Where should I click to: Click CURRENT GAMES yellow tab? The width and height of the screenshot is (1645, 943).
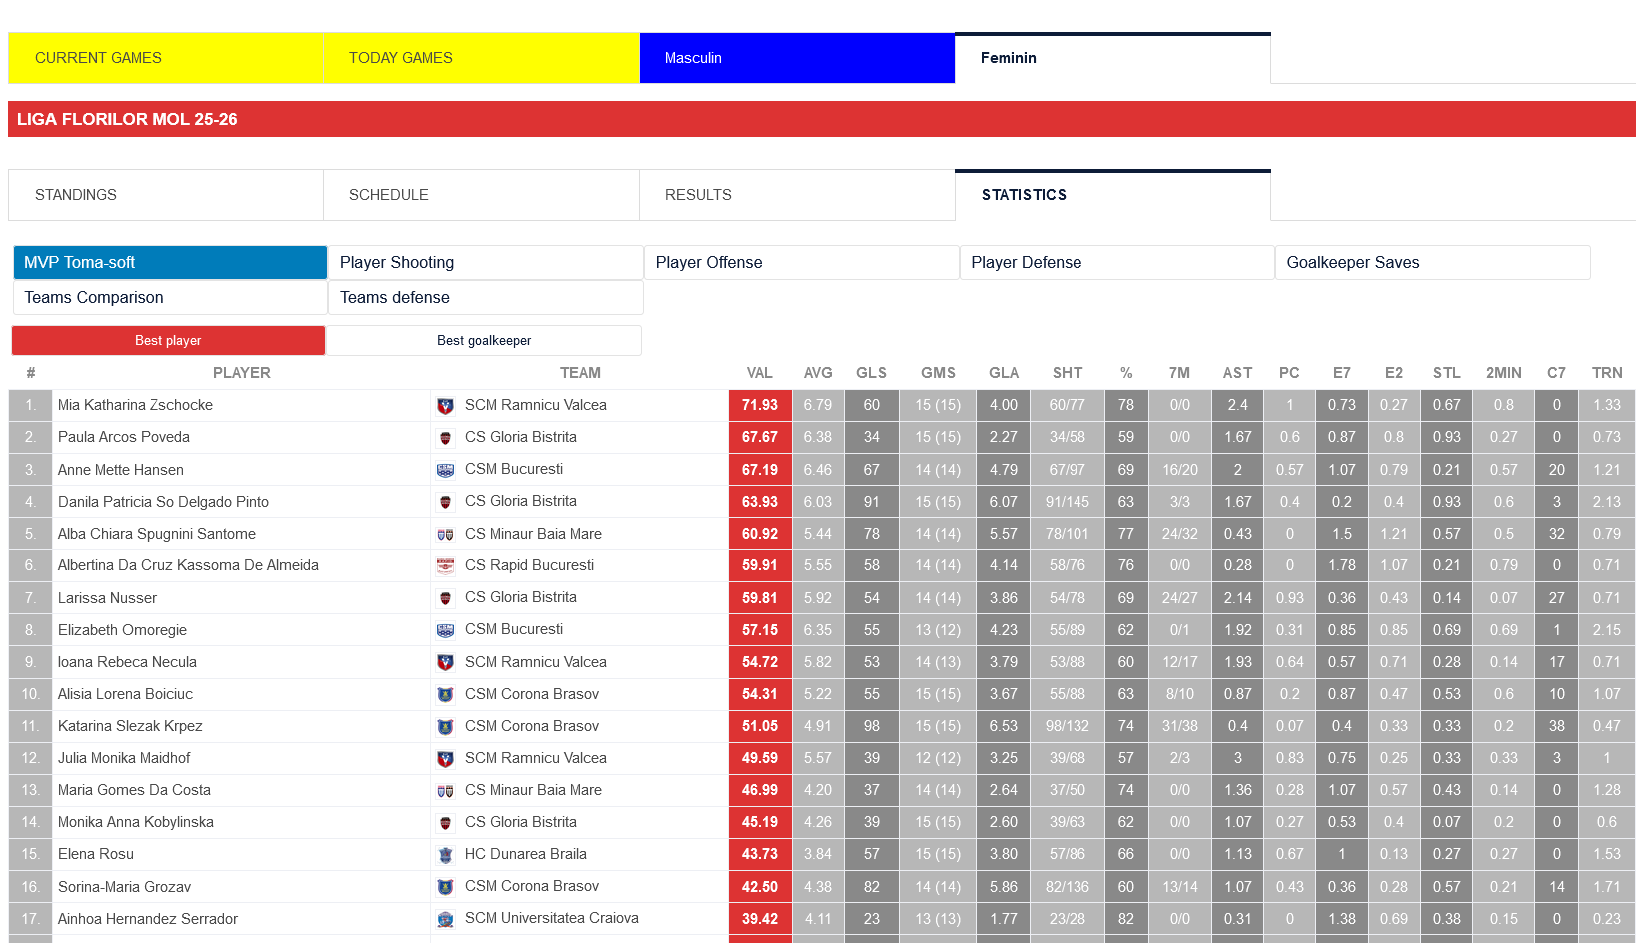[x=166, y=58]
